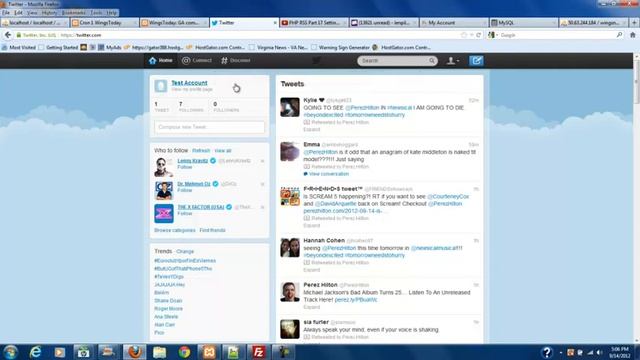Screen dimensions: 640x360
Task: Click the search magnifier in Twitter search box
Action: pos(432,61)
